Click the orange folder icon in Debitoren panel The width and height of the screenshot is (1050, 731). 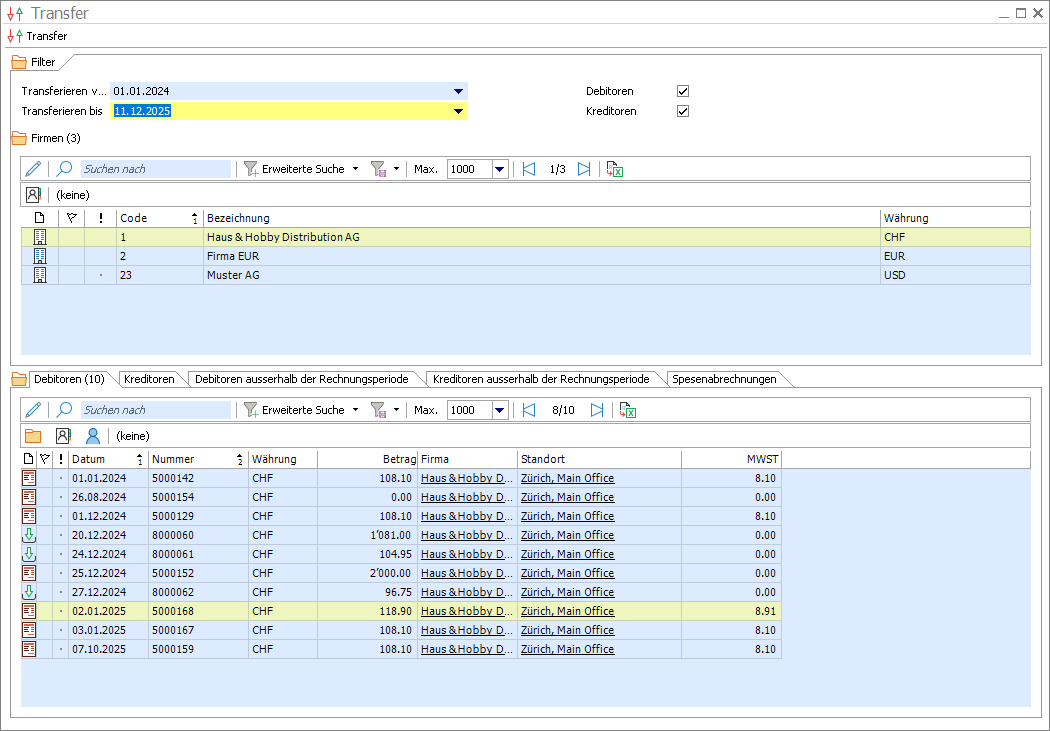(33, 436)
